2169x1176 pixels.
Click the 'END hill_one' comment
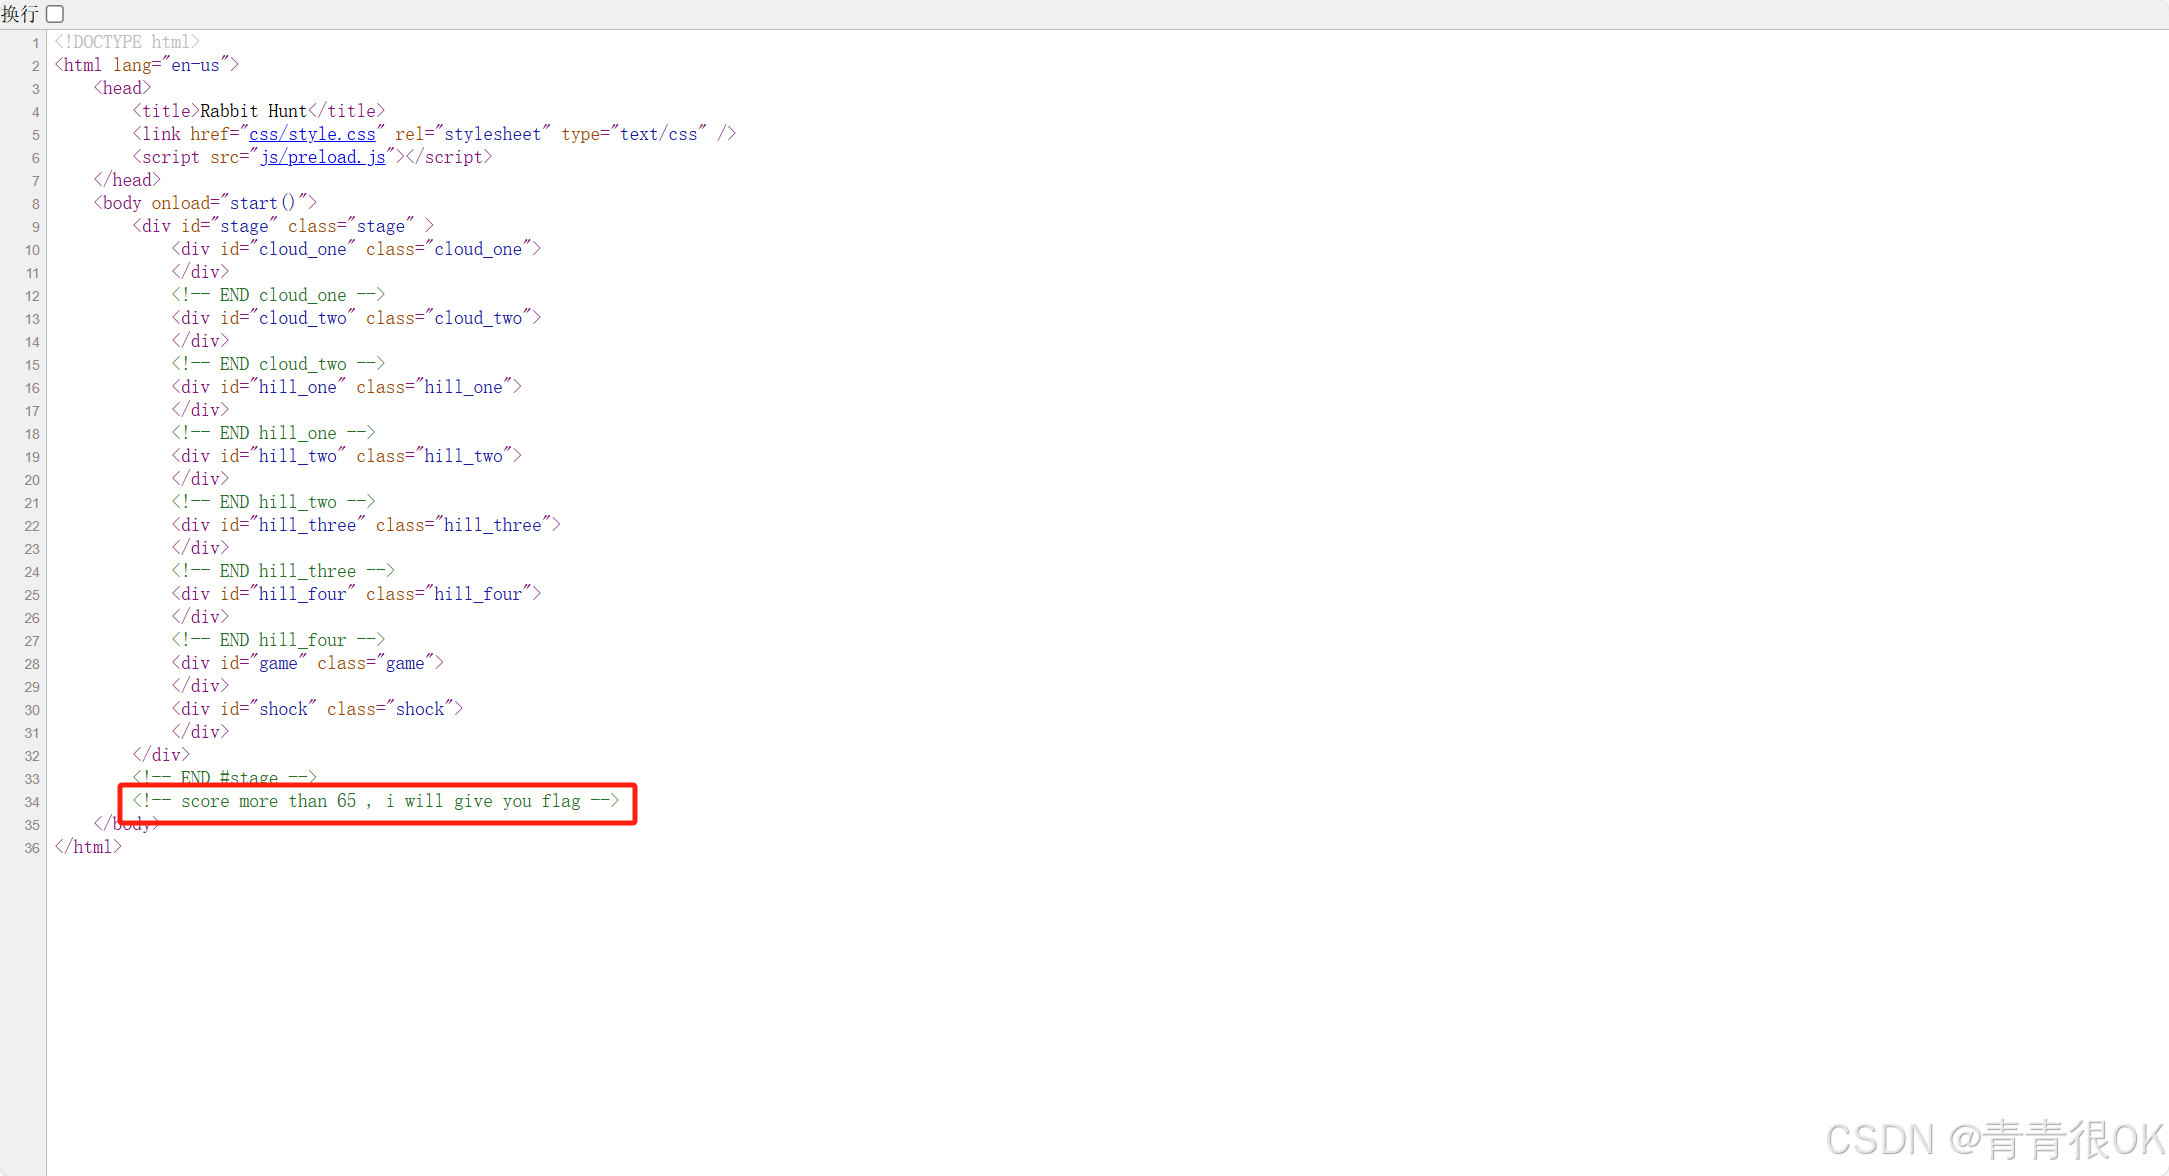click(273, 433)
